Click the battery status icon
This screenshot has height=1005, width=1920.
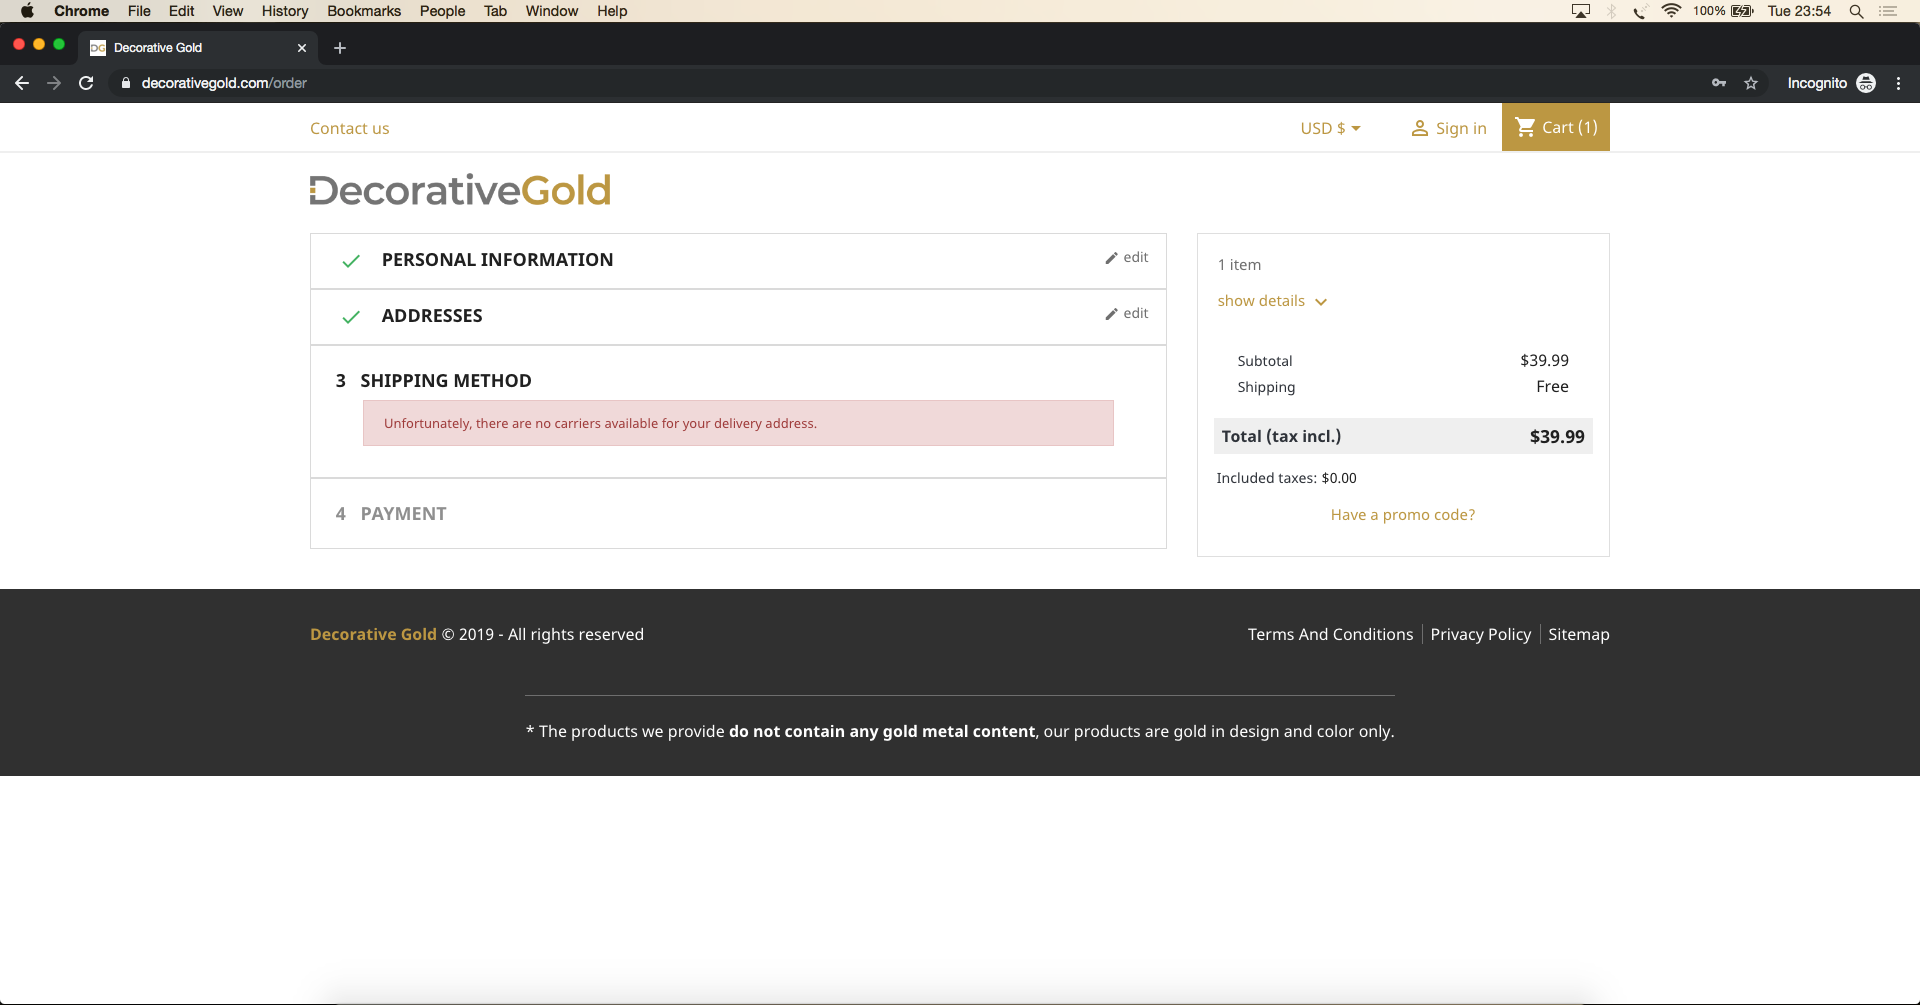tap(1743, 11)
